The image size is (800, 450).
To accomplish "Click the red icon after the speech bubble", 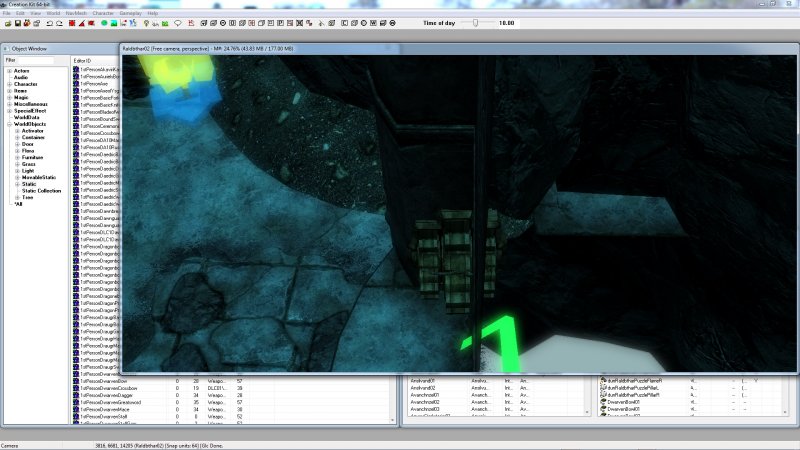I will click(x=191, y=23).
